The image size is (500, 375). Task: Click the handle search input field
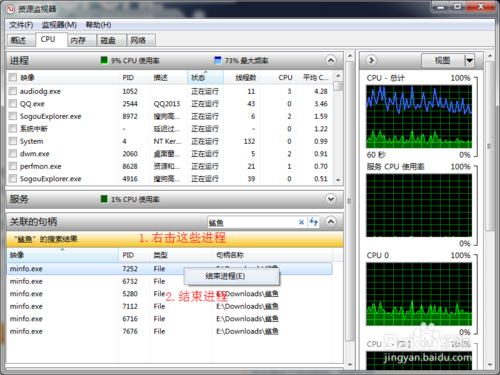click(x=252, y=222)
